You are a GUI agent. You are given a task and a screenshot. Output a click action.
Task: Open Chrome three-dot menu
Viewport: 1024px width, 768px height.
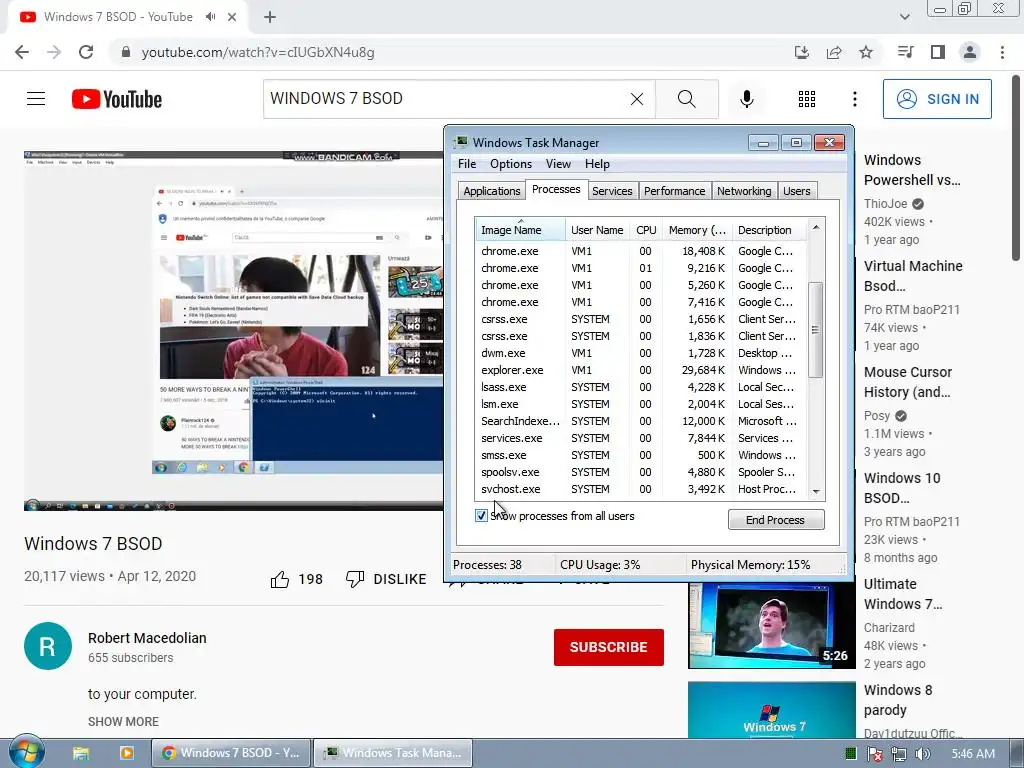tap(1002, 52)
